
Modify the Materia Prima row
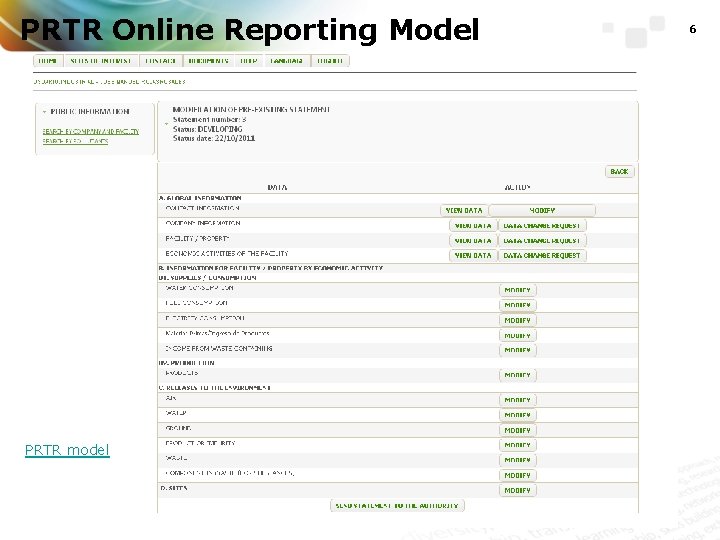518,335
